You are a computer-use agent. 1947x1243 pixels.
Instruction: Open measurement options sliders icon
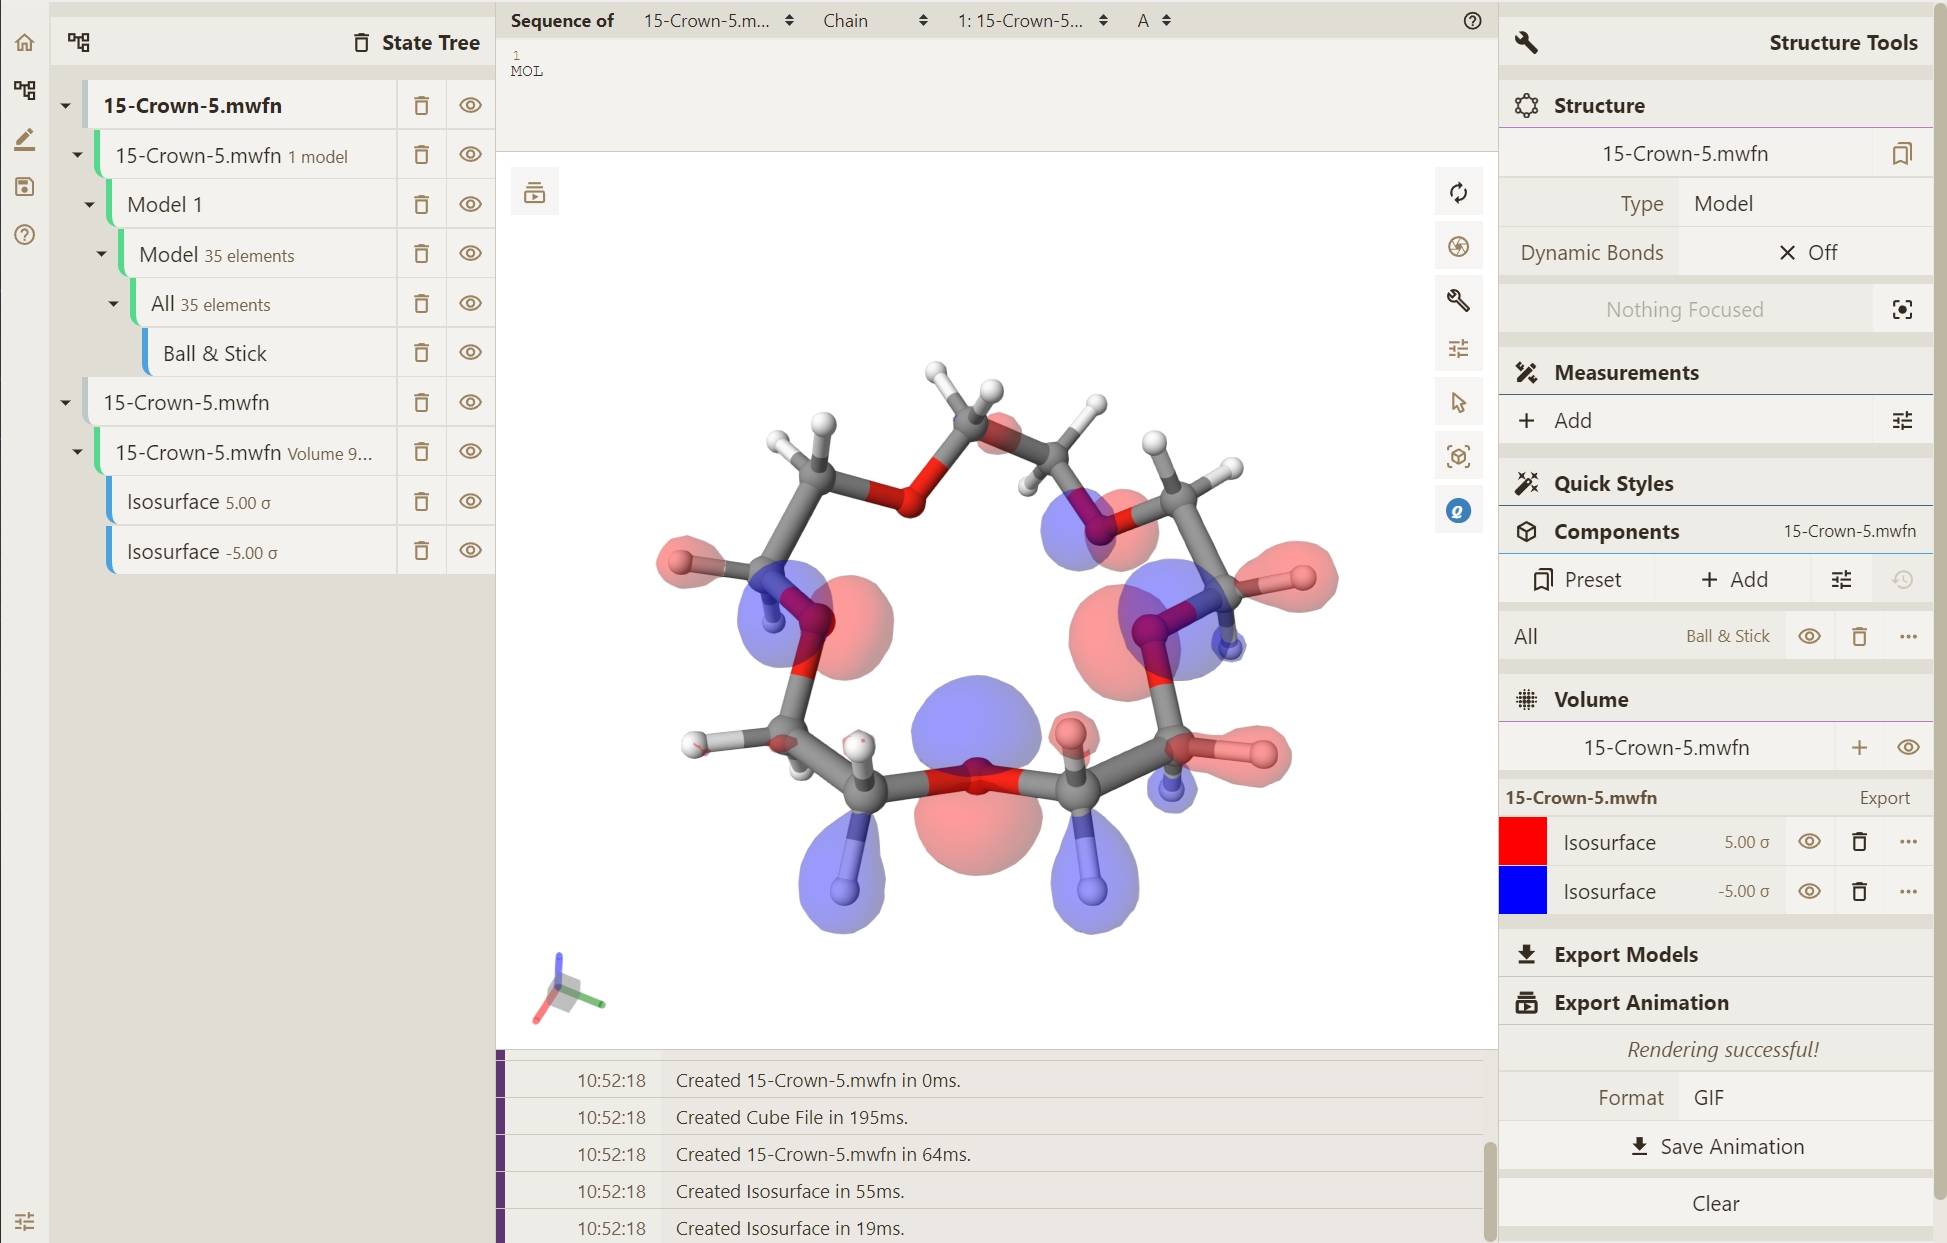[x=1902, y=421]
